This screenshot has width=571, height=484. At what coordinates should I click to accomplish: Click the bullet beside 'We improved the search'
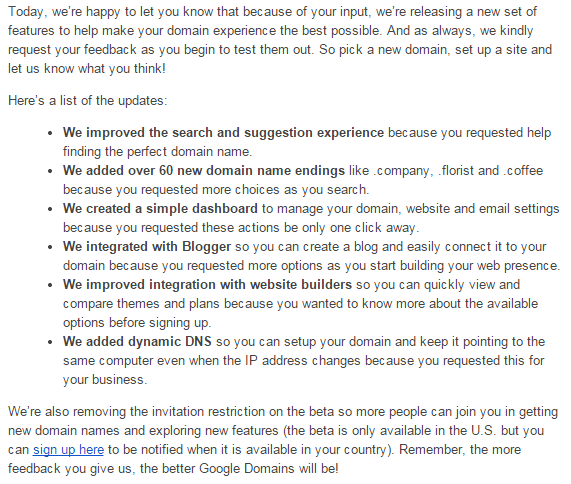pos(50,134)
